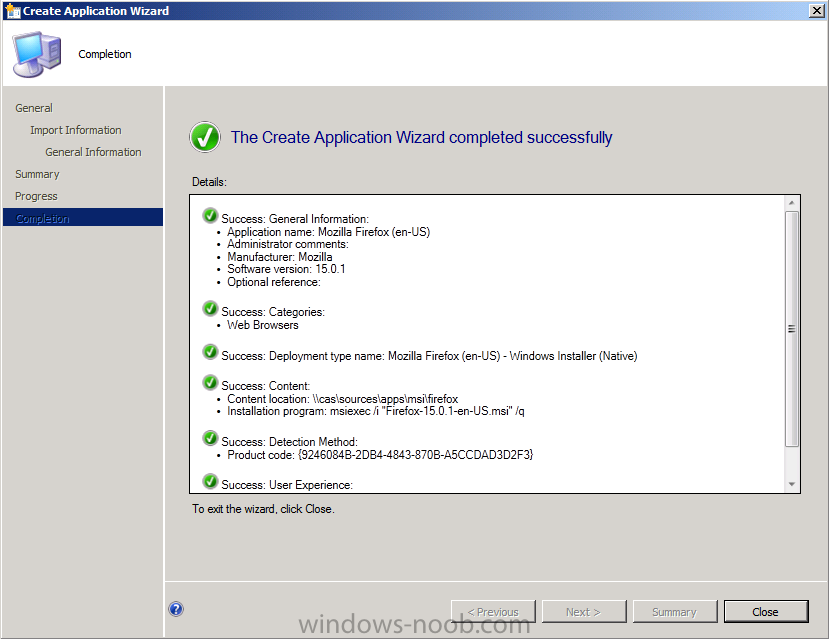Select the General Information step
The width and height of the screenshot is (829, 639).
[x=93, y=152]
